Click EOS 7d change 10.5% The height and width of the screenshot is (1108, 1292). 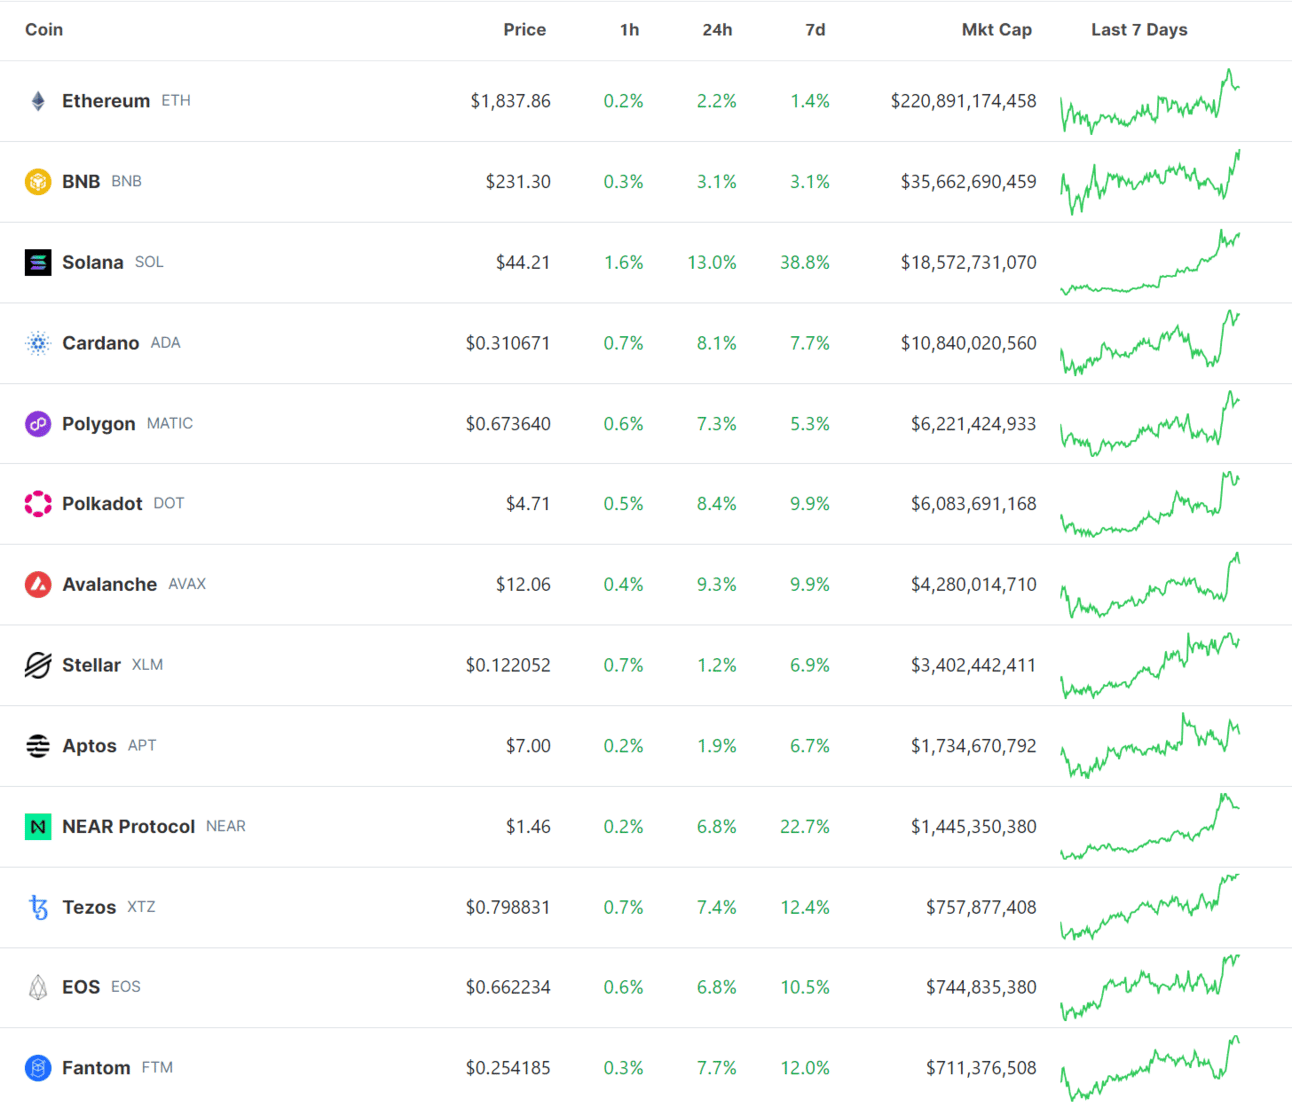(805, 987)
